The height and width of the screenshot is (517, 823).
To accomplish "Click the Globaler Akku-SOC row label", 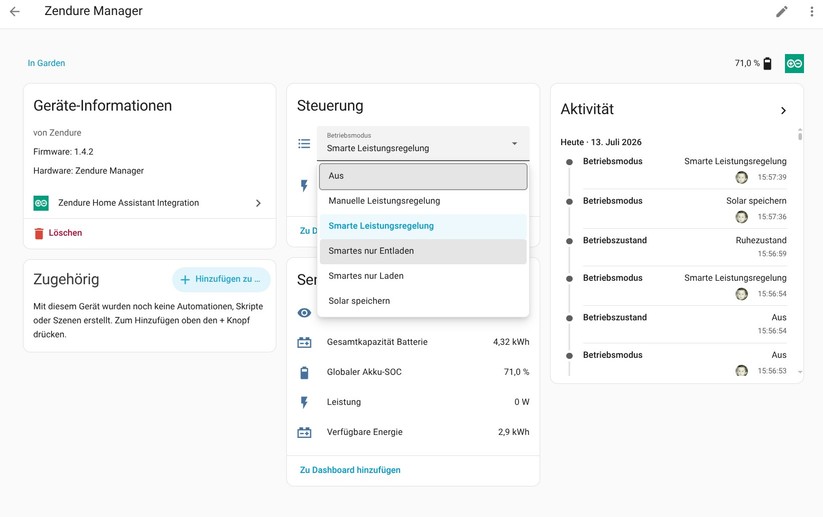I will tap(364, 372).
